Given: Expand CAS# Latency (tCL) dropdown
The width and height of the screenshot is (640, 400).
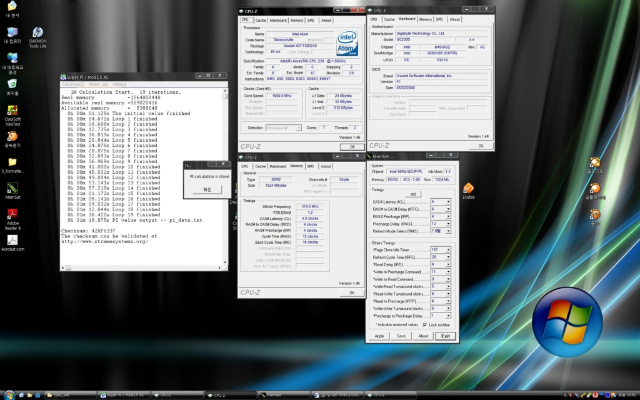Looking at the screenshot, I should click(448, 202).
